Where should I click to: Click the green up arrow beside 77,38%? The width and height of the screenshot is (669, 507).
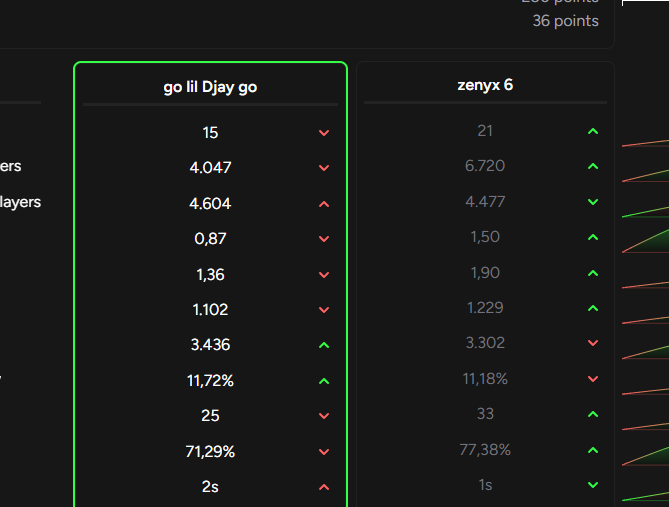pyautogui.click(x=593, y=450)
